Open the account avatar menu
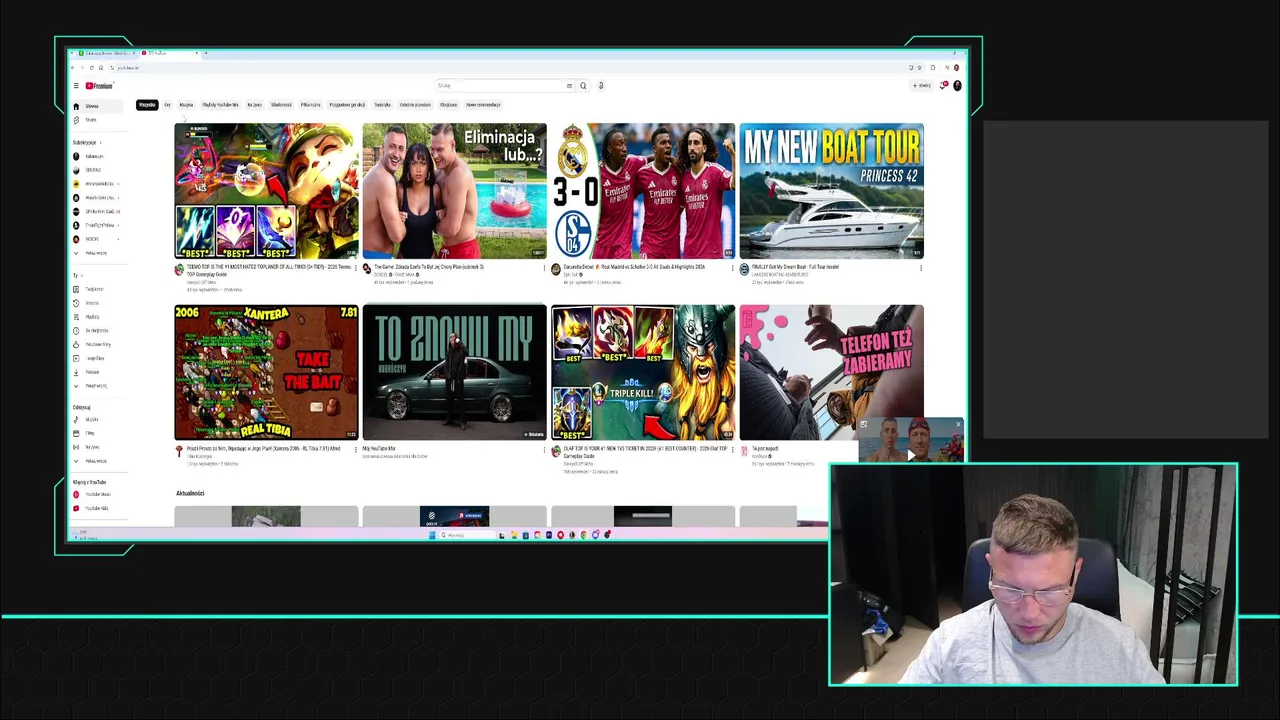Screen dimensions: 1280x720 click(957, 86)
